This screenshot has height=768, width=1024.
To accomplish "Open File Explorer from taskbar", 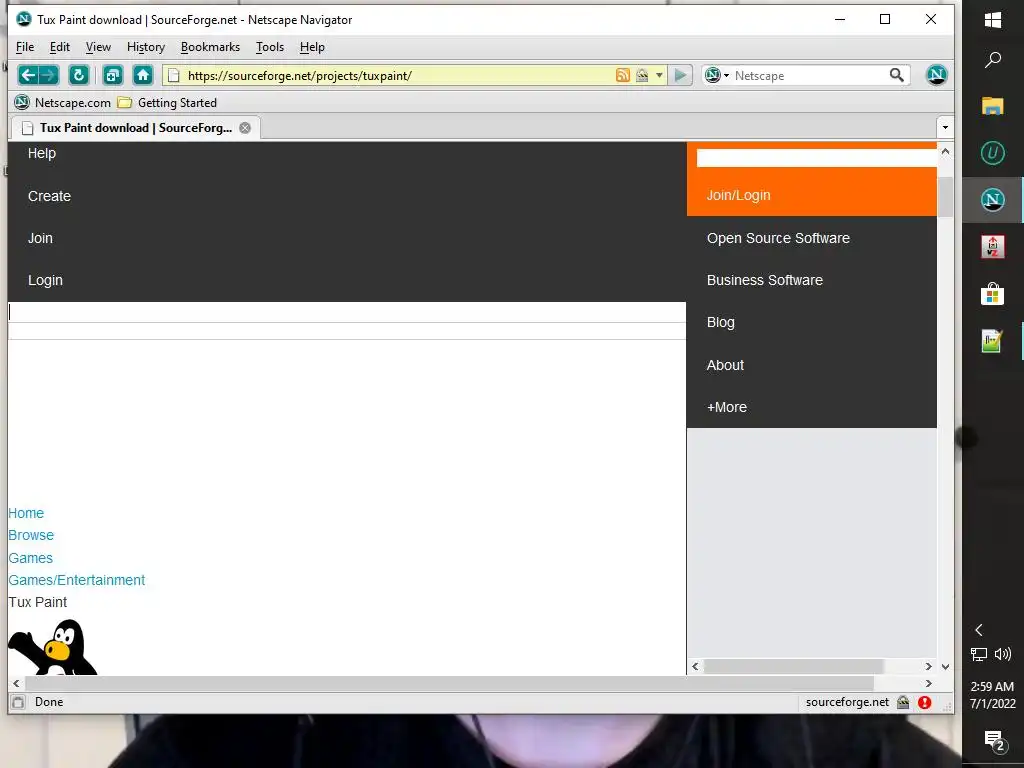I will click(993, 106).
